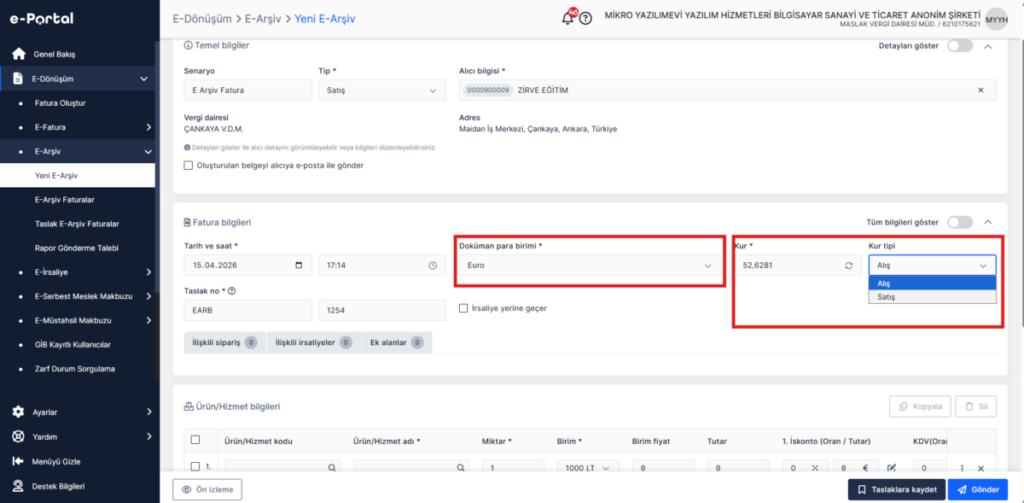Open the Tip dropdown showing Satış

[x=382, y=90]
